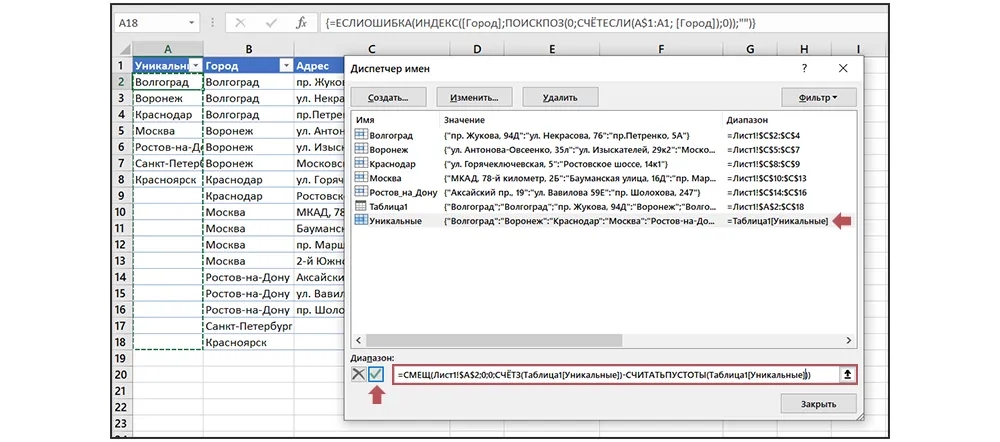The width and height of the screenshot is (1000, 442).
Task: Click the help question mark in dialog
Action: click(805, 67)
